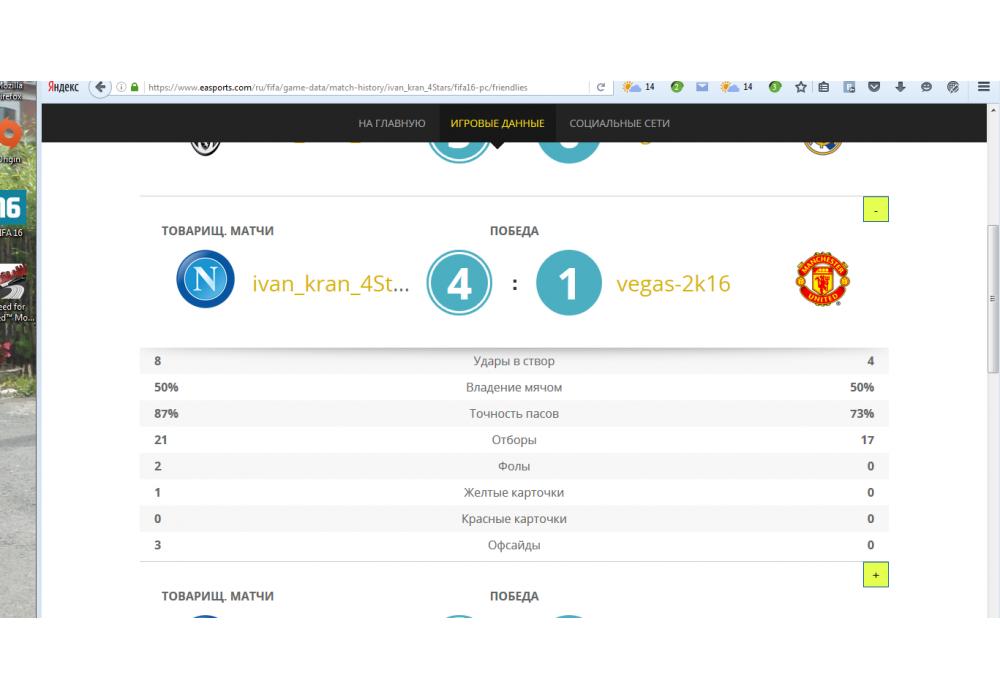
Task: Open the mail envelope toolbar icon
Action: (702, 87)
